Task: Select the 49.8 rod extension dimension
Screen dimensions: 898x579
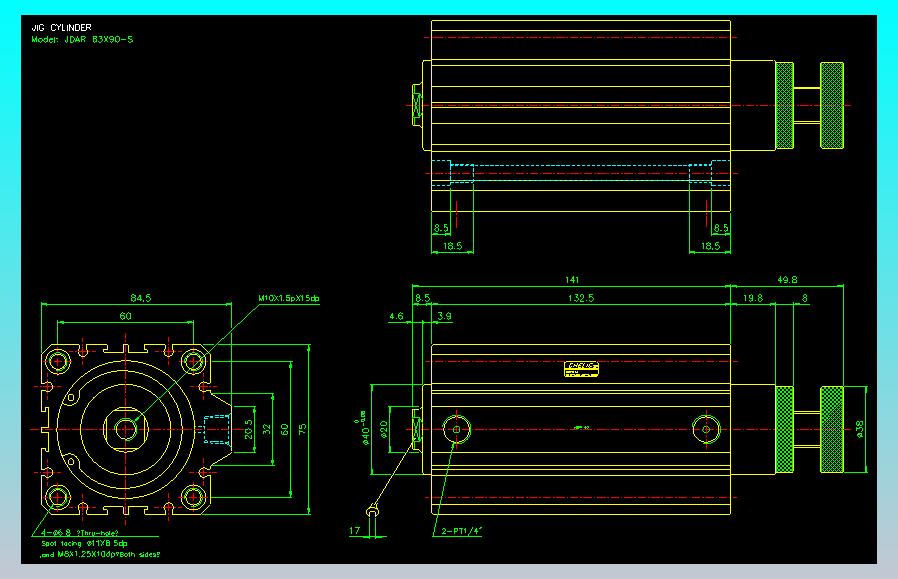Action: click(787, 280)
